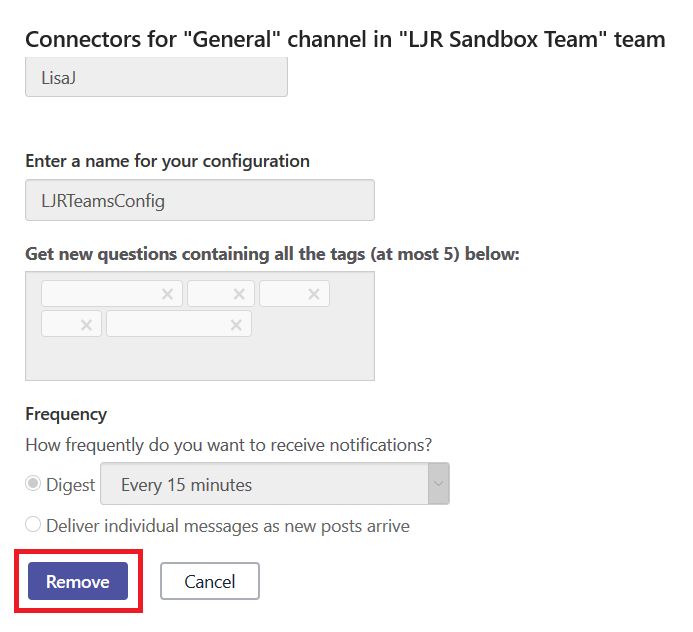Open the Every 15 minutes dropdown
This screenshot has height=632, width=693.
point(274,484)
